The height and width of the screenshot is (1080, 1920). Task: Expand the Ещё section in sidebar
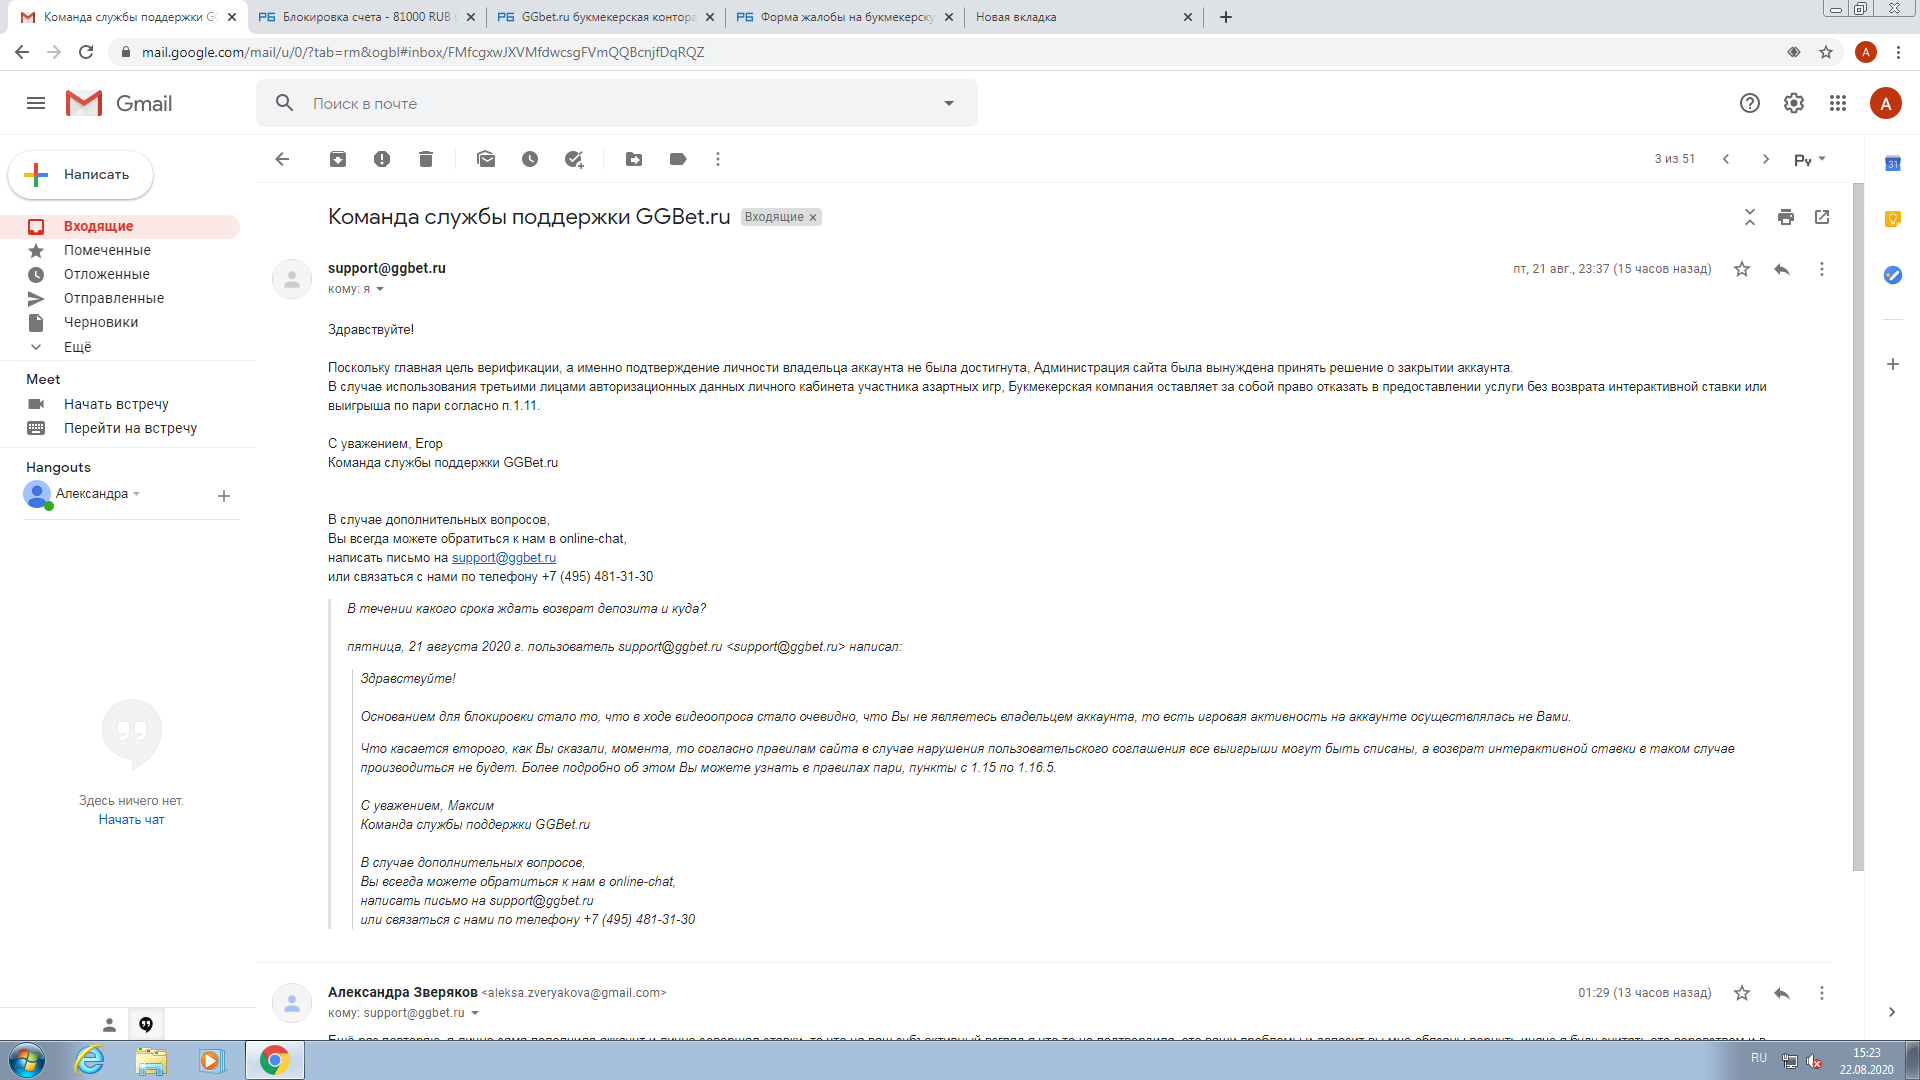[x=77, y=347]
